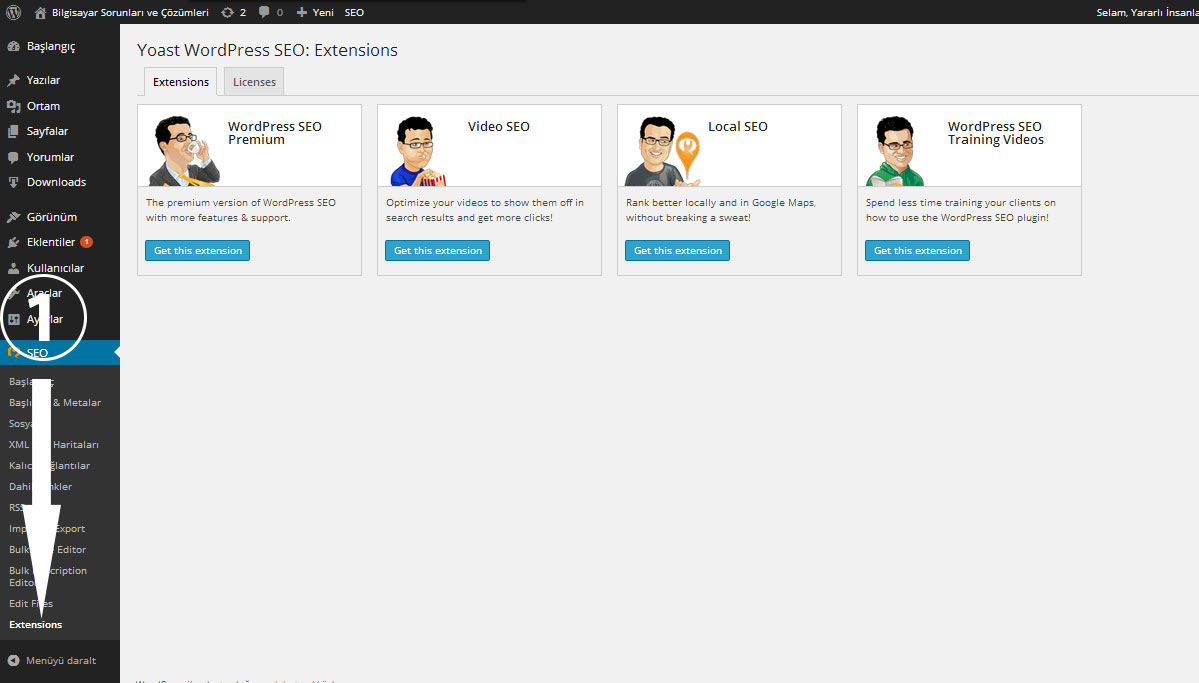Get the WordPress SEO Training Videos extension
The width and height of the screenshot is (1199, 683).
[x=918, y=251]
